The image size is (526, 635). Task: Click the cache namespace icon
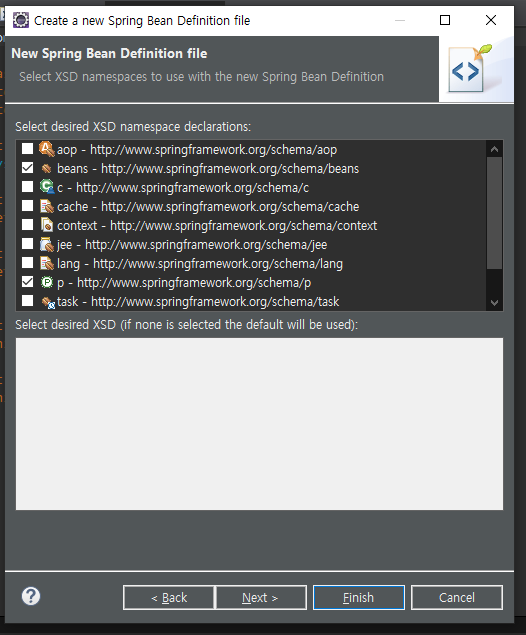47,207
